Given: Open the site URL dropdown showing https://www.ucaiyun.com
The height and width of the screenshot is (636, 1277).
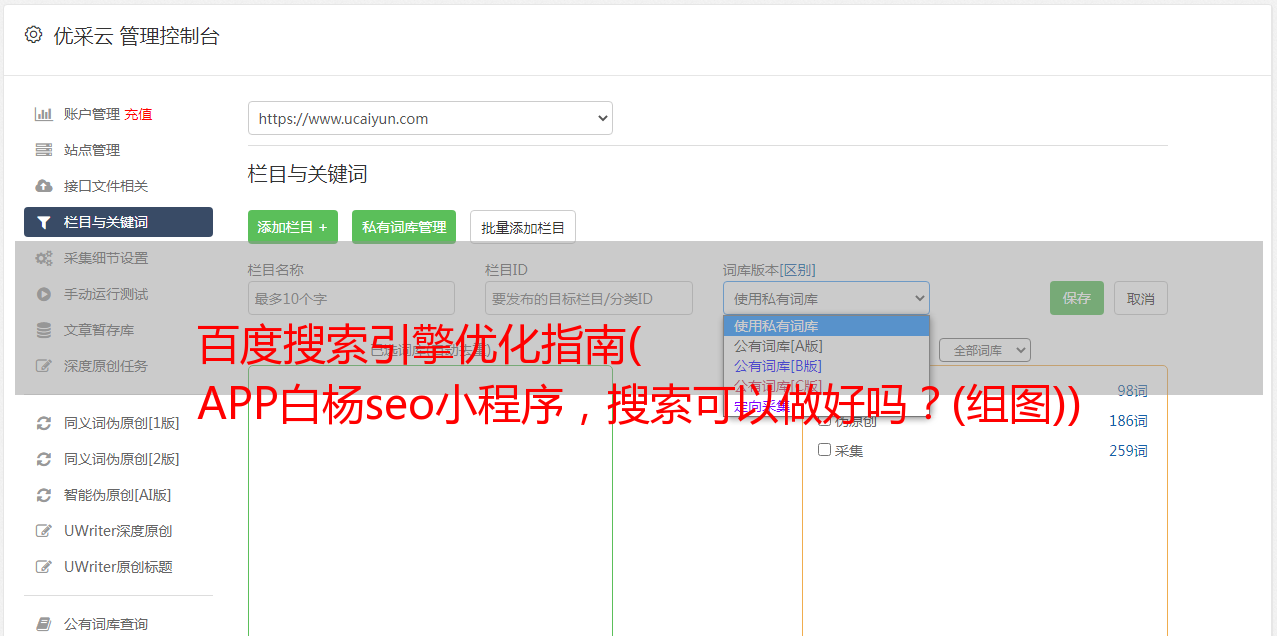Looking at the screenshot, I should [430, 118].
